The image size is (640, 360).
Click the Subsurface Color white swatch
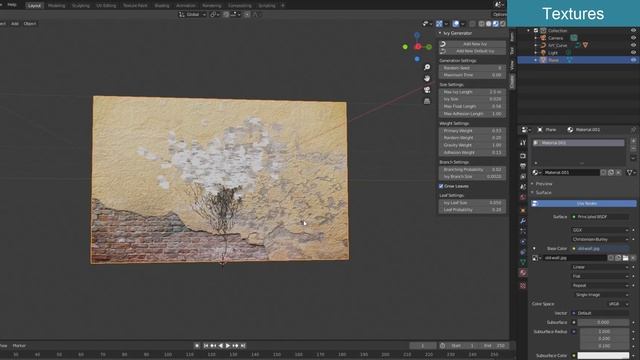coord(603,356)
